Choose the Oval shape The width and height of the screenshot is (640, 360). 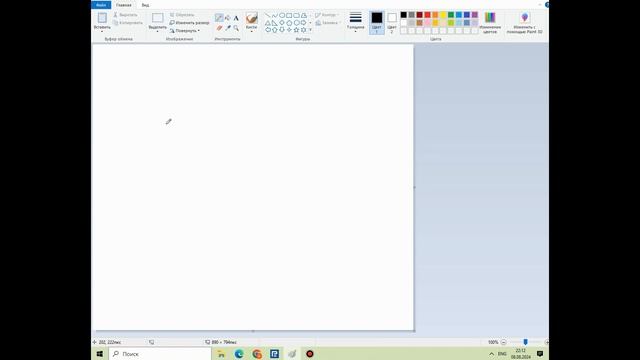(x=282, y=16)
